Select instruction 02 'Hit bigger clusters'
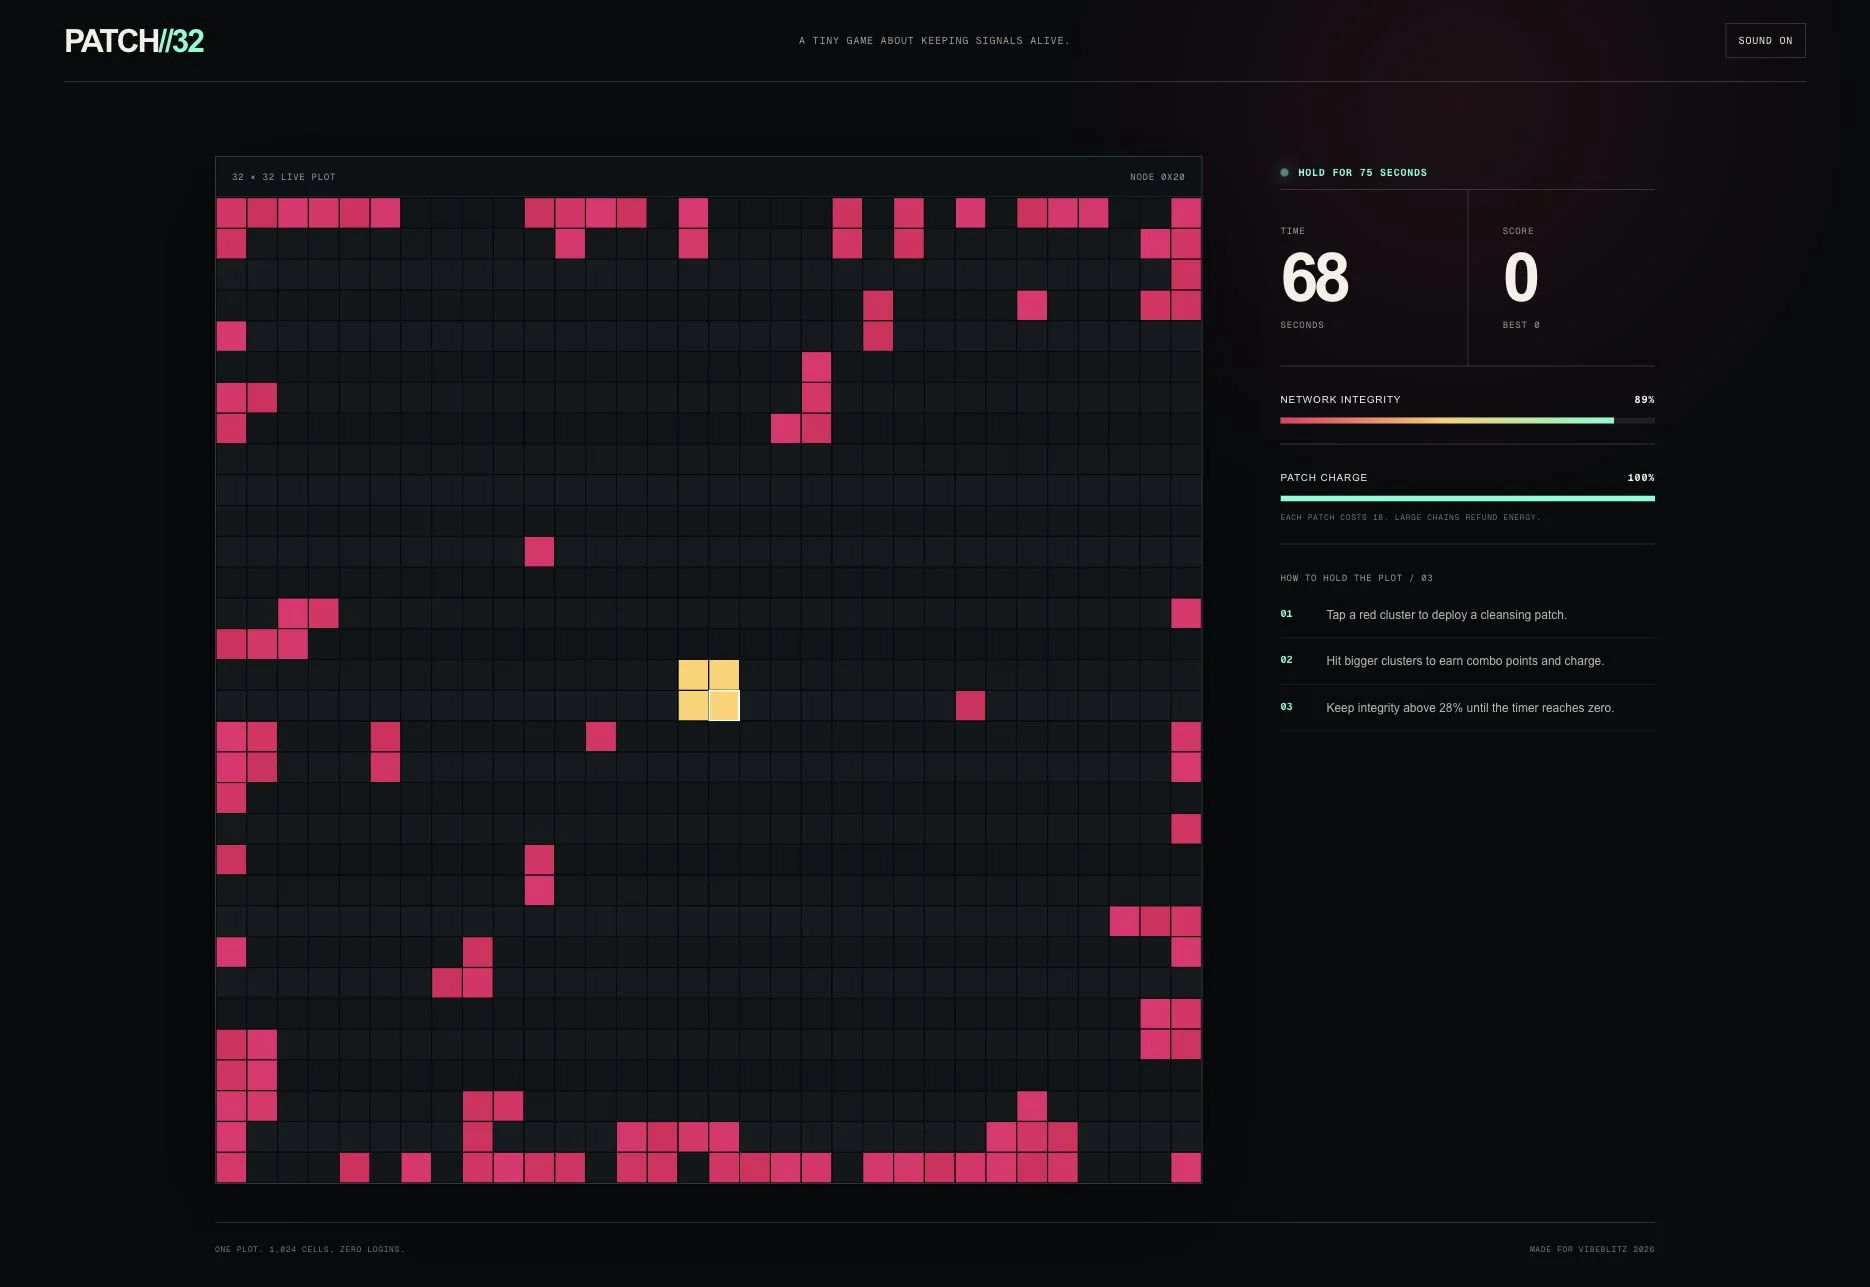Image resolution: width=1870 pixels, height=1287 pixels. (x=1467, y=661)
